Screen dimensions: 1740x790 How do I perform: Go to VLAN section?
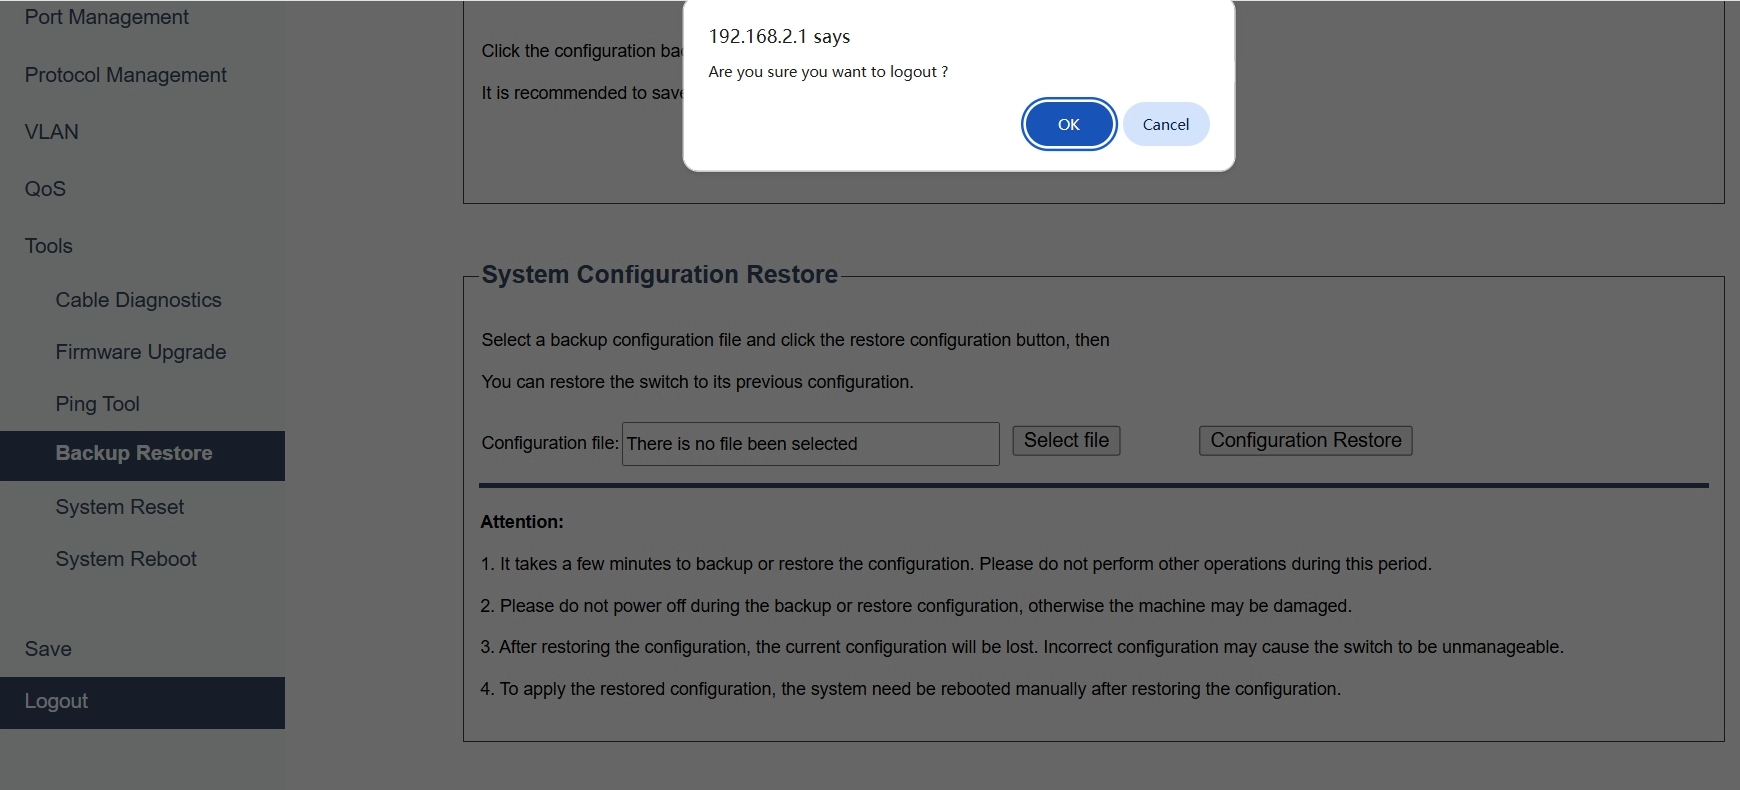click(52, 132)
